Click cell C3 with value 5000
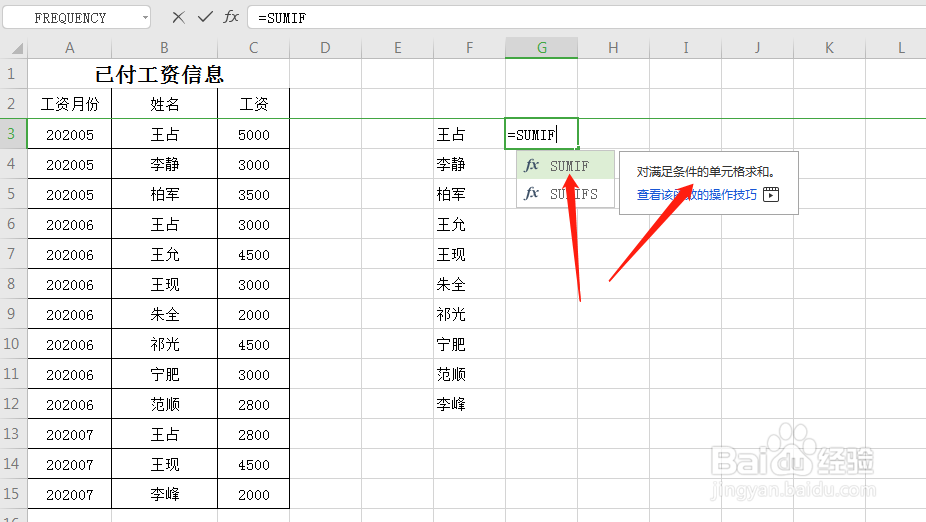 tap(253, 134)
